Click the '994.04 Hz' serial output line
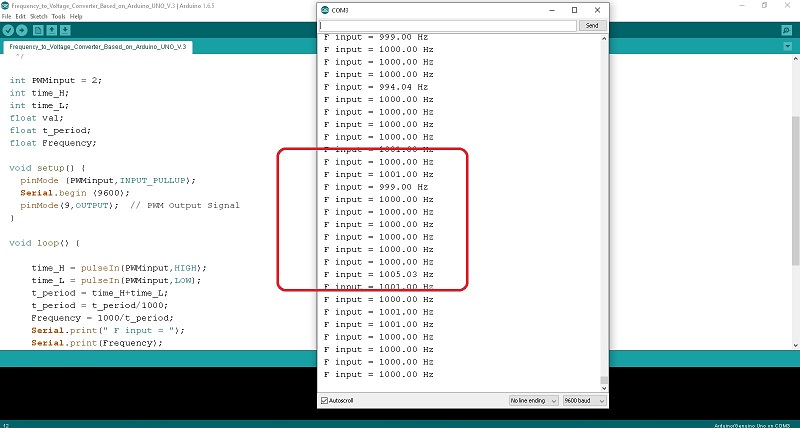The image size is (800, 428). (376, 87)
